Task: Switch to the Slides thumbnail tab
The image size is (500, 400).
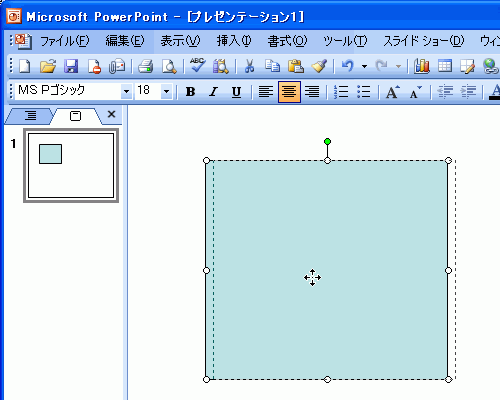Action: 75,116
